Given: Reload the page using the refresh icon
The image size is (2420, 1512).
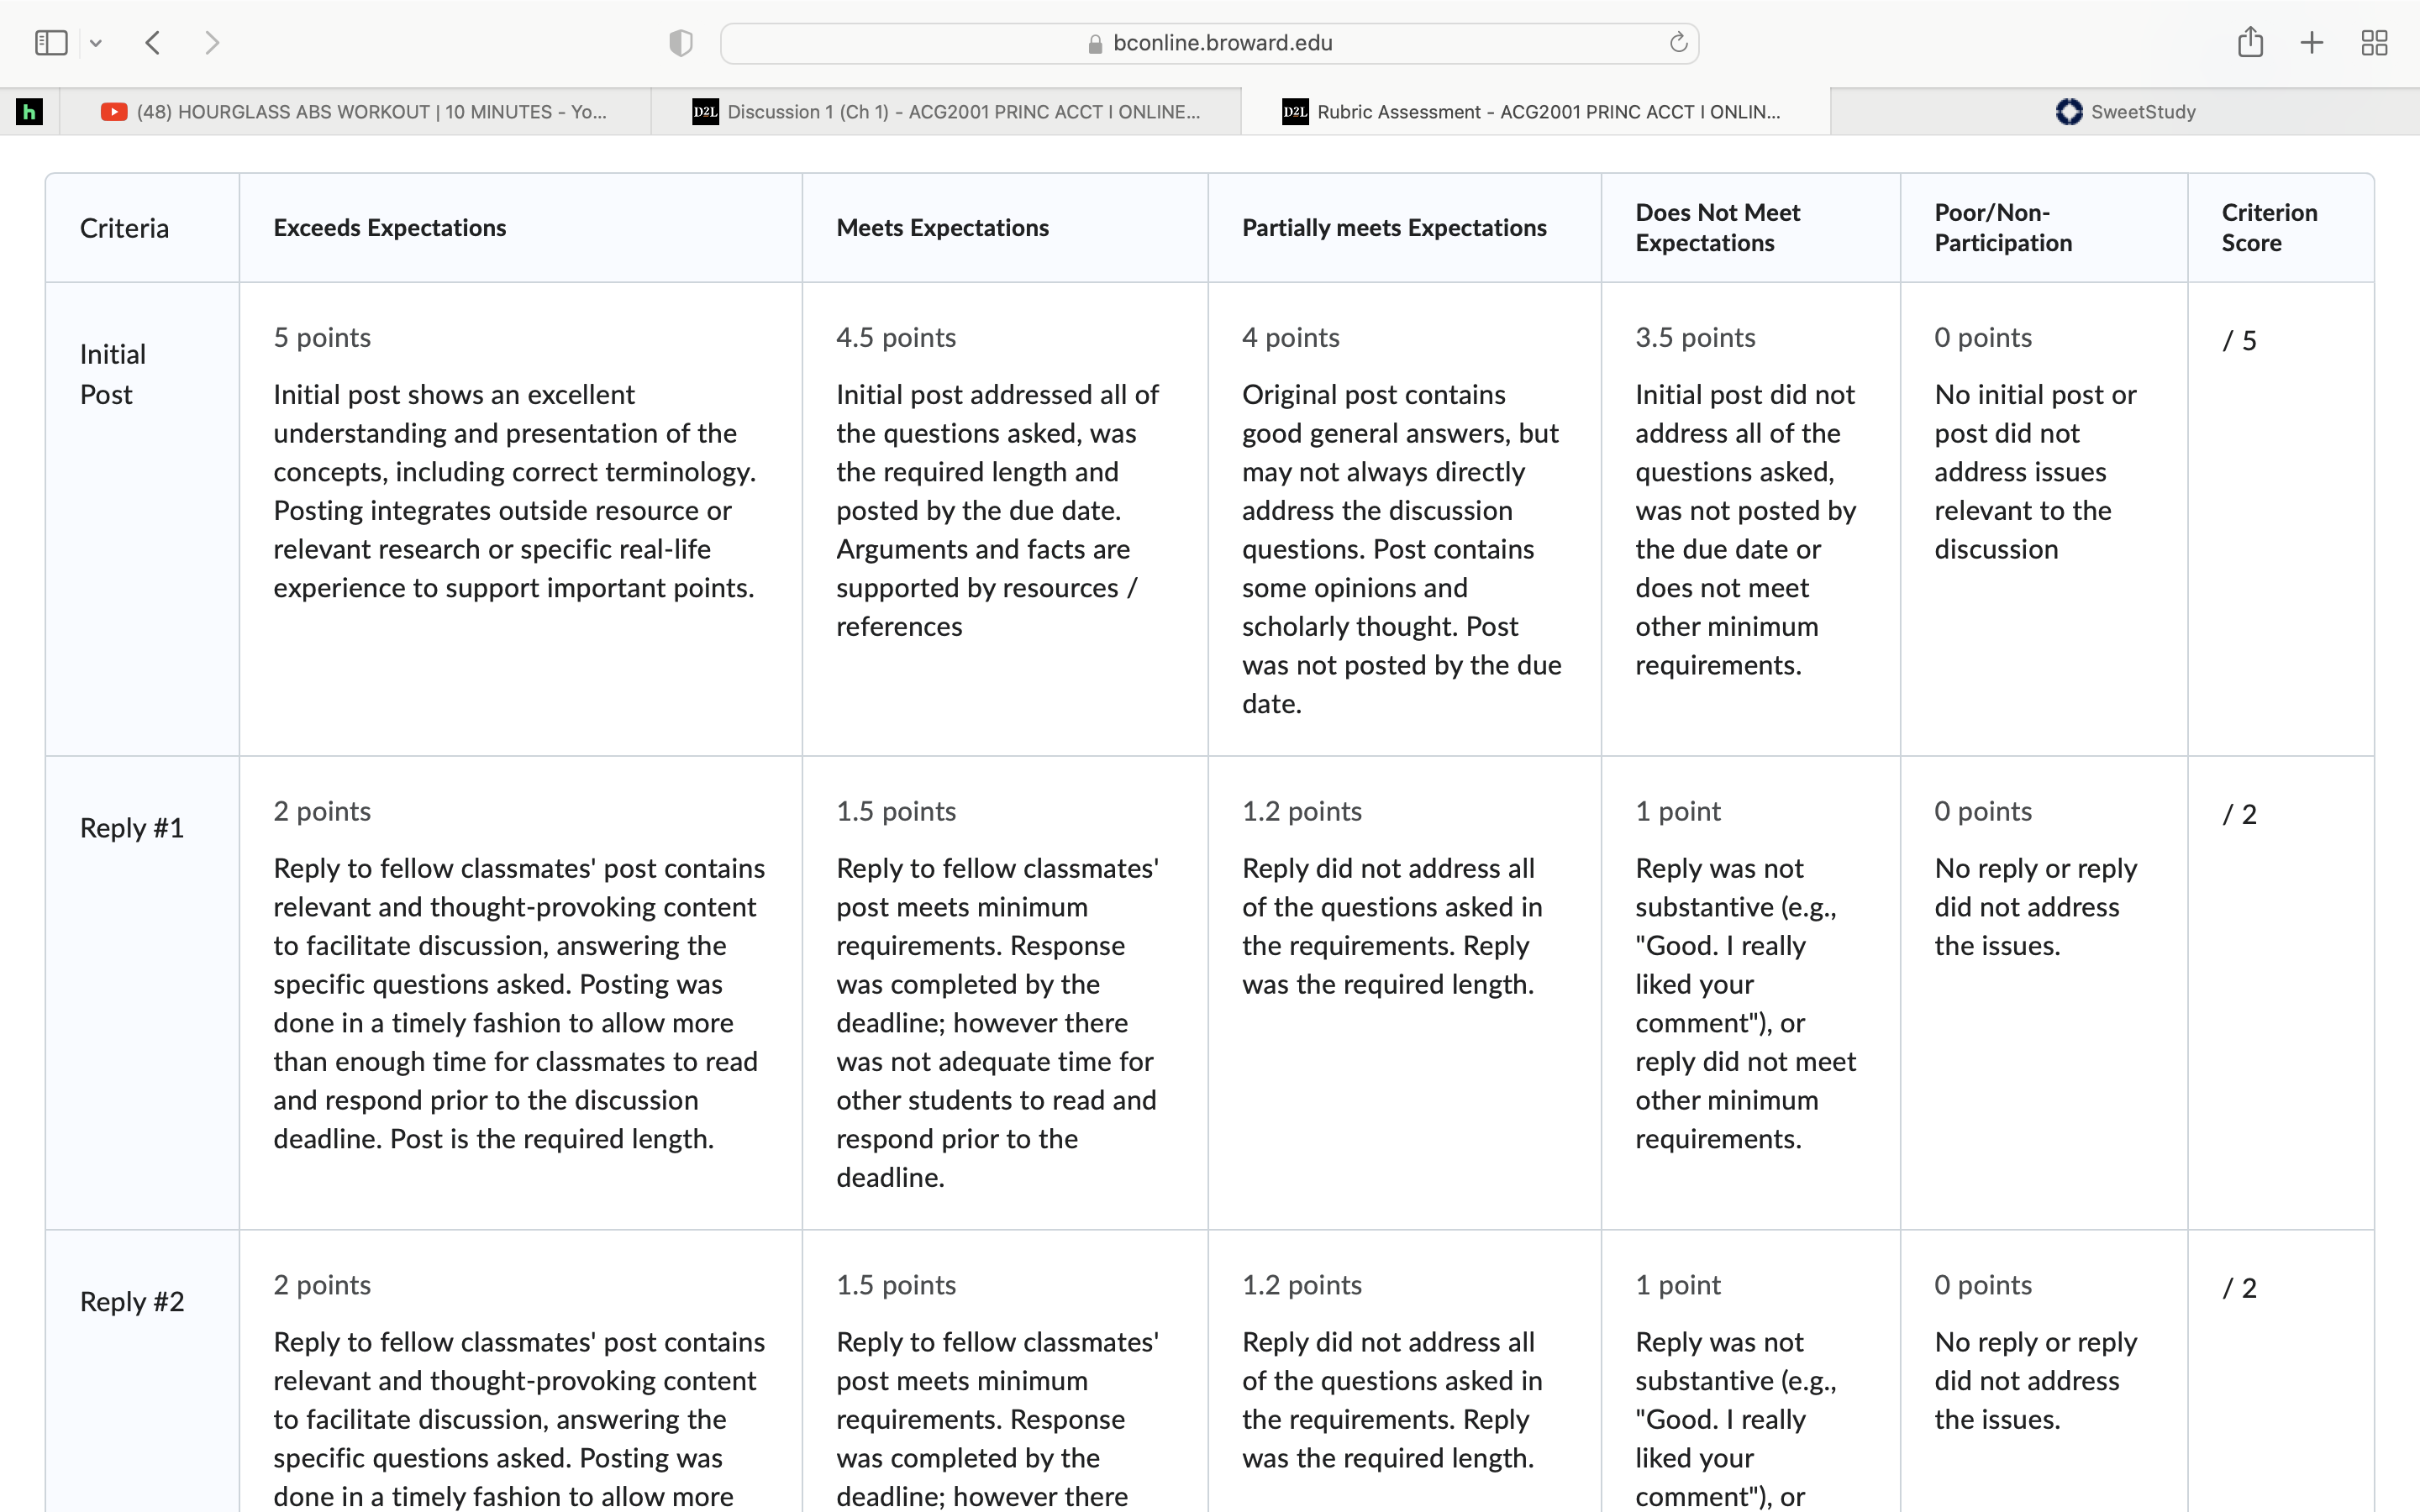Looking at the screenshot, I should pyautogui.click(x=1678, y=43).
